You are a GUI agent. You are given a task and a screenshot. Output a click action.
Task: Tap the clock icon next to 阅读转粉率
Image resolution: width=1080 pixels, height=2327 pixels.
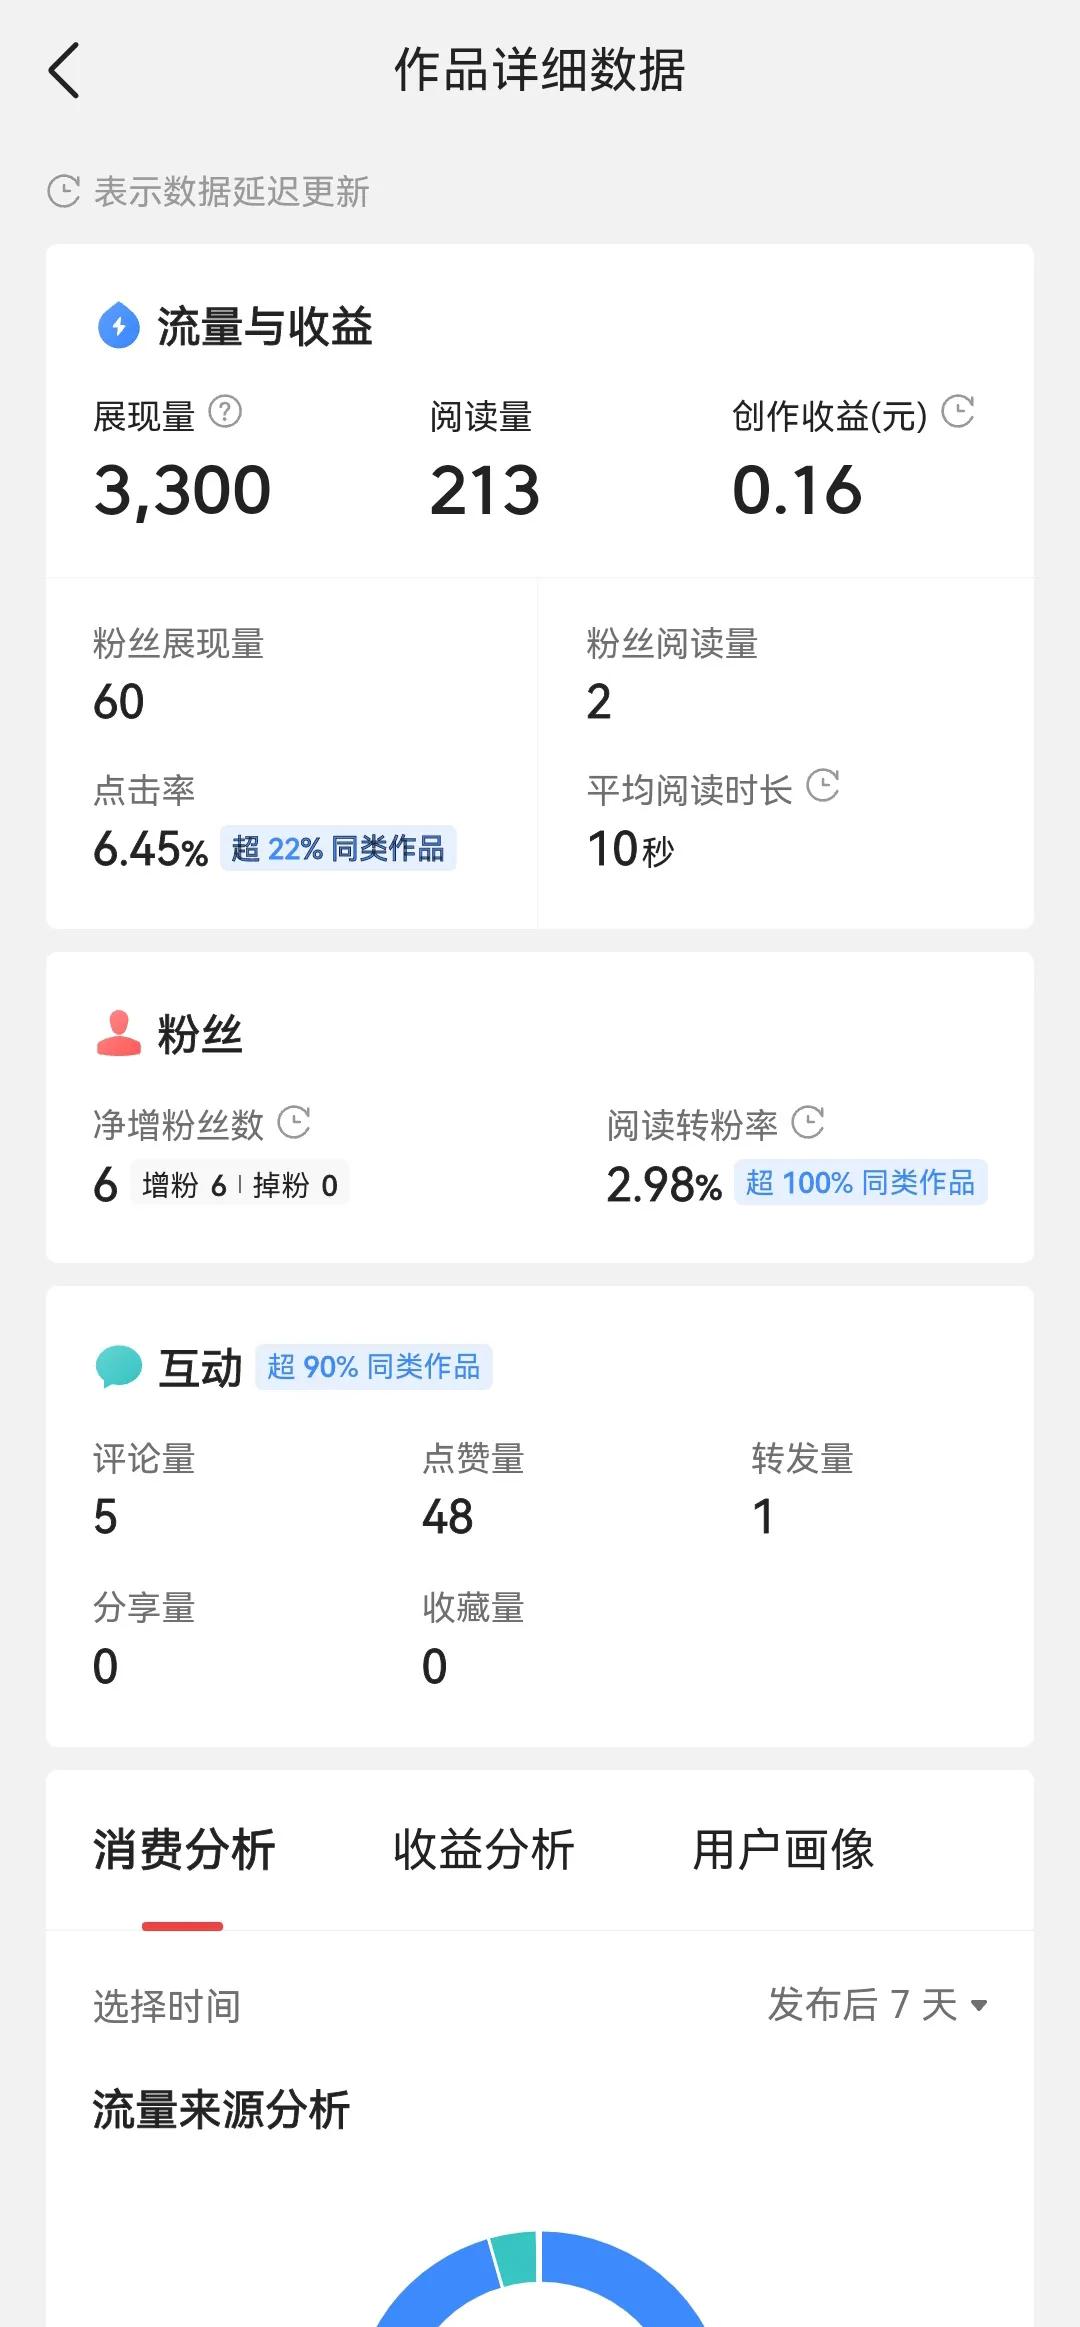point(808,1122)
